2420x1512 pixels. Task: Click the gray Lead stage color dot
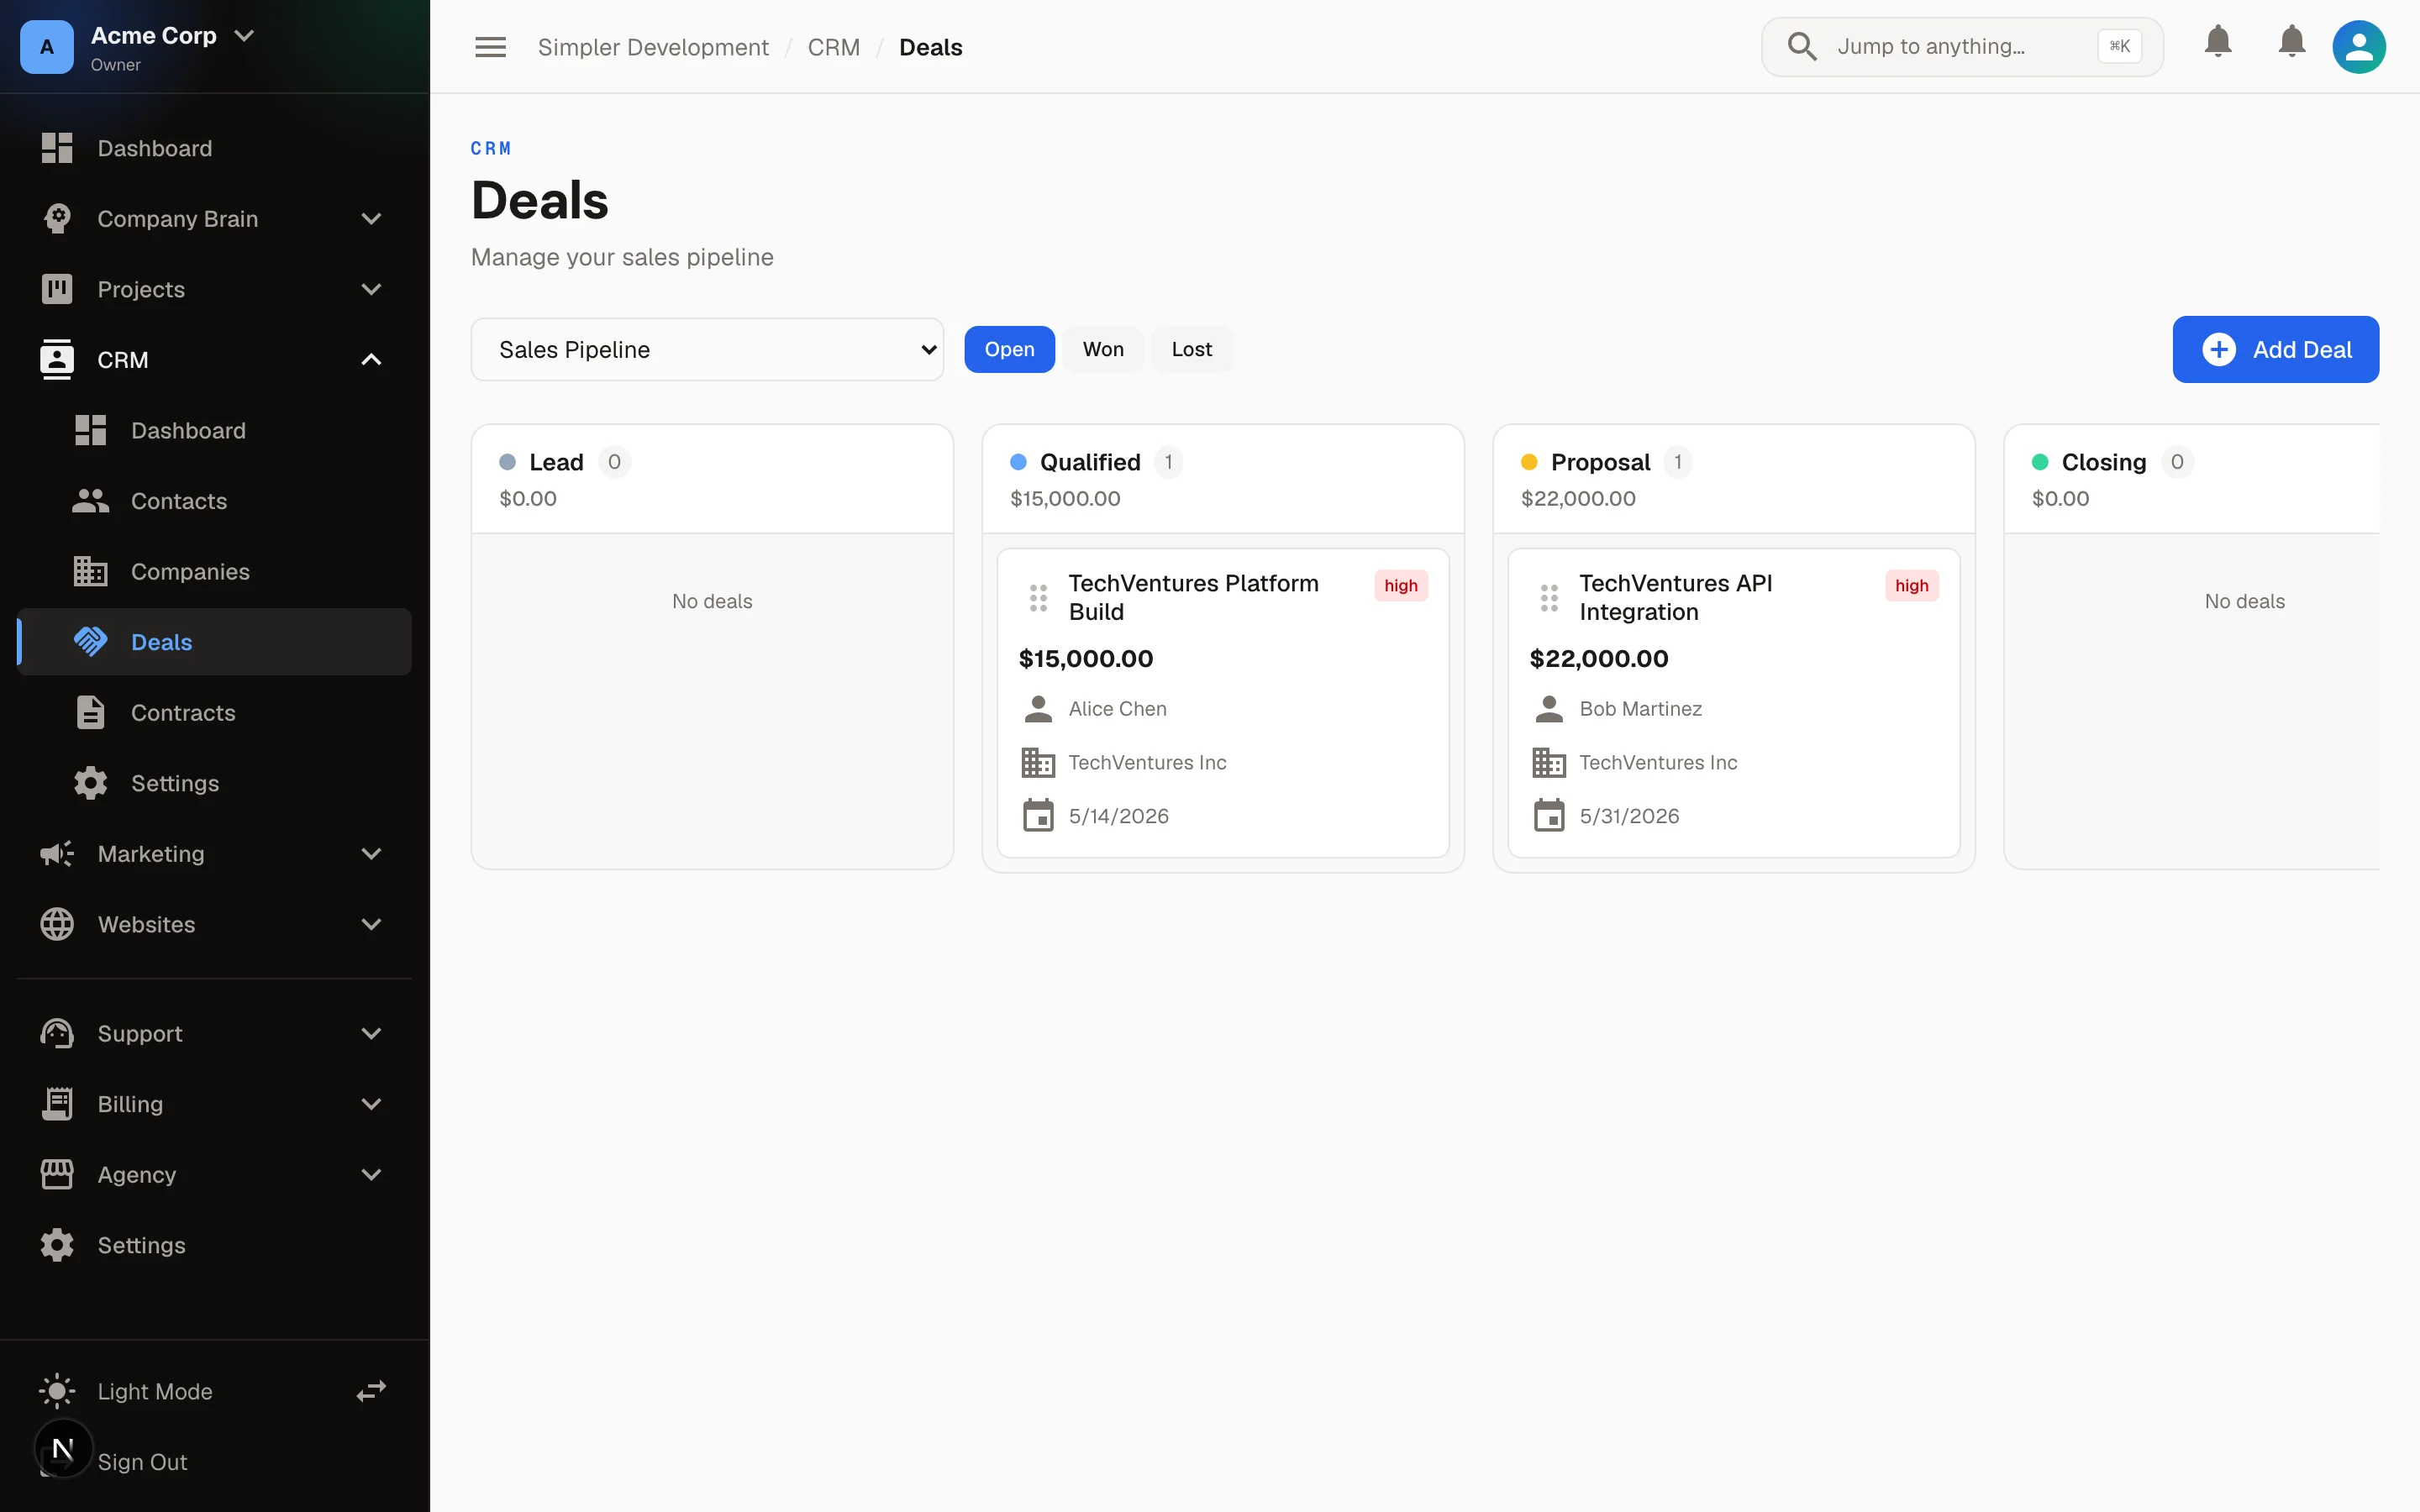point(507,462)
